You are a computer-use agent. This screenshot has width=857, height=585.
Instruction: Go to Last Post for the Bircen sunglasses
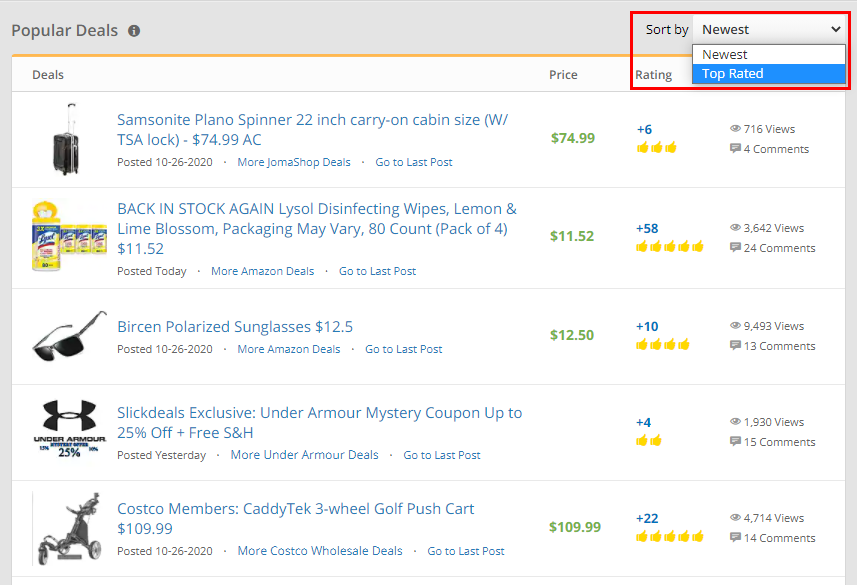point(403,349)
